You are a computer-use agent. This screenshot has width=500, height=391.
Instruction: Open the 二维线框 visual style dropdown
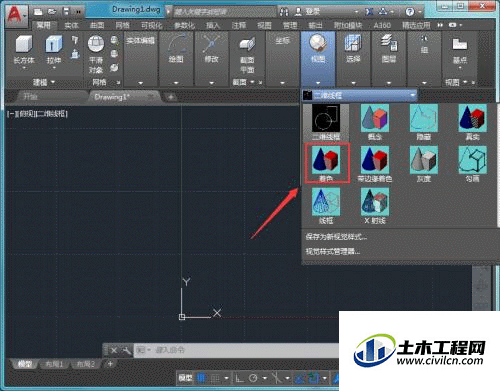pos(359,95)
